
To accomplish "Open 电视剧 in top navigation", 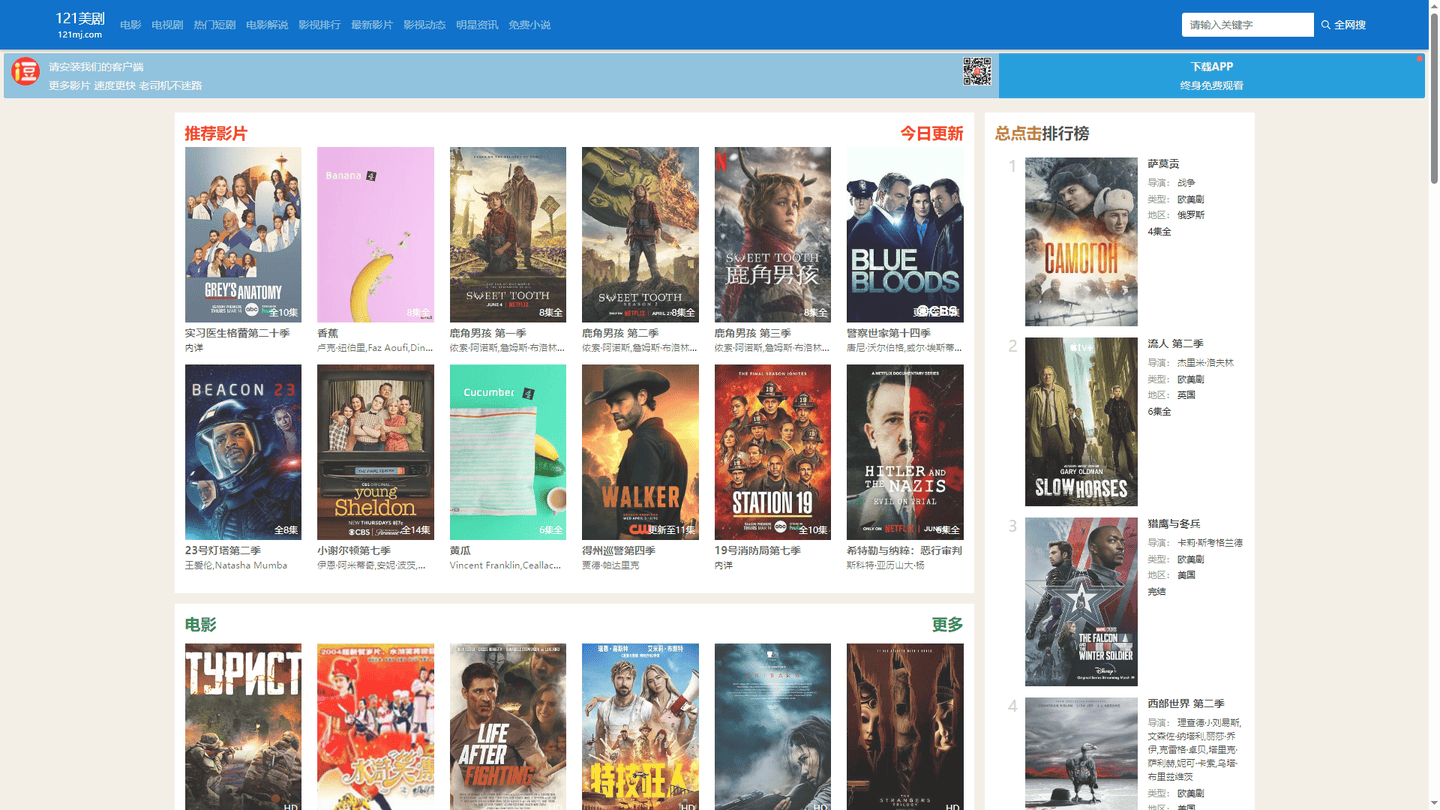I will (x=167, y=25).
